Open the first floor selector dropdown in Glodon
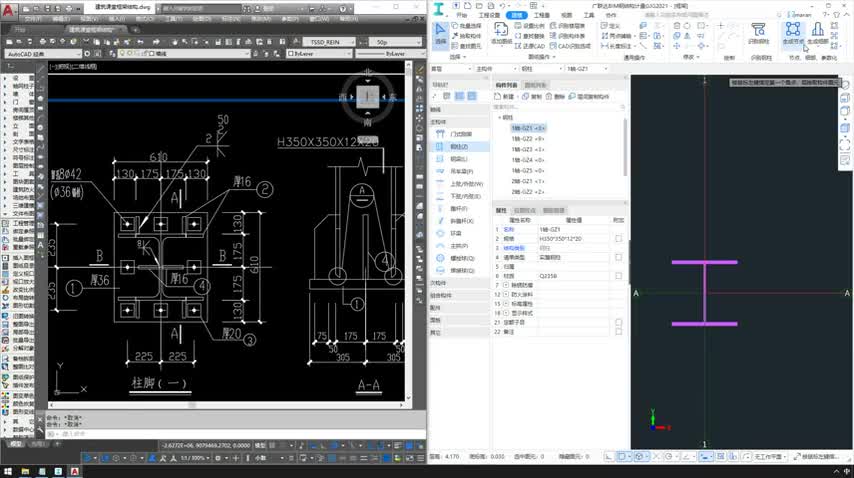 coord(450,69)
